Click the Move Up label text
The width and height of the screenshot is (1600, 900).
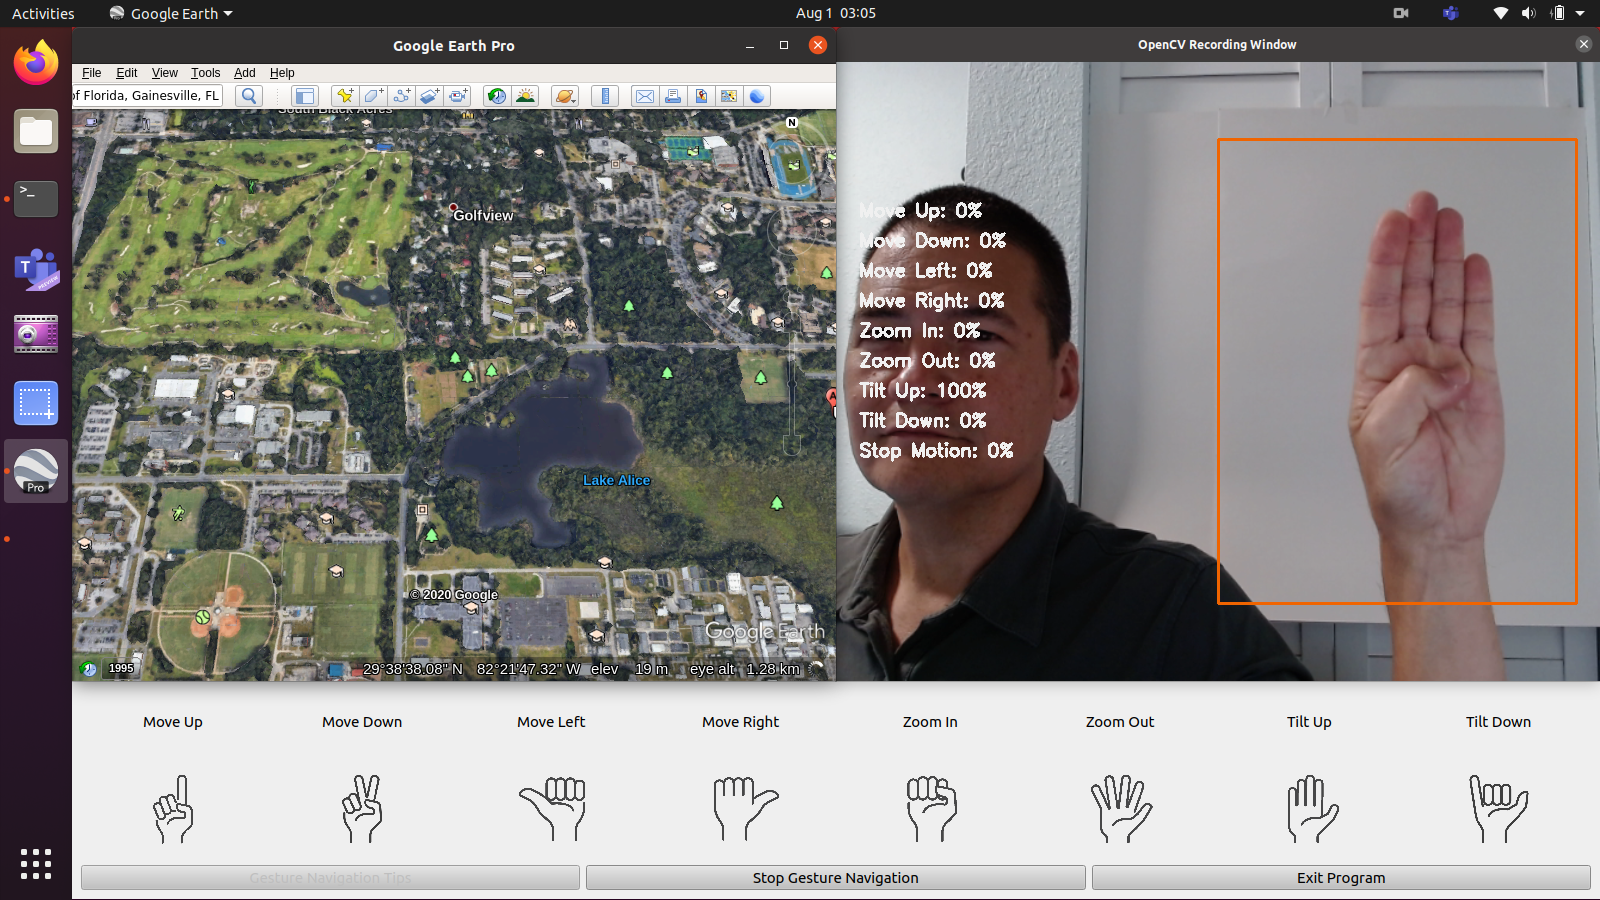pos(173,722)
